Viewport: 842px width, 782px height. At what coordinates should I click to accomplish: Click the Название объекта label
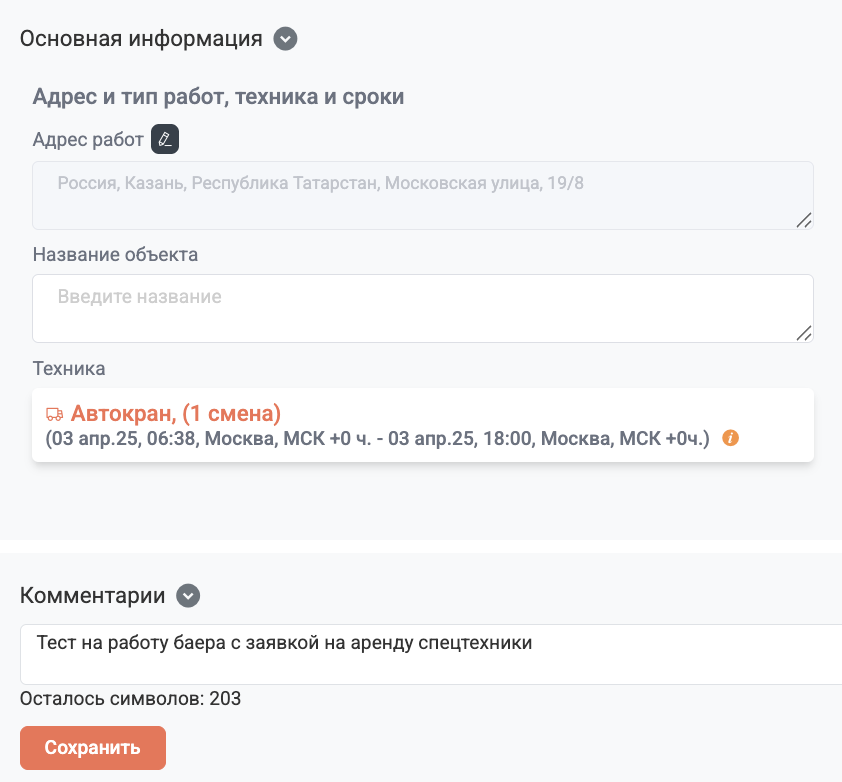[x=115, y=255]
